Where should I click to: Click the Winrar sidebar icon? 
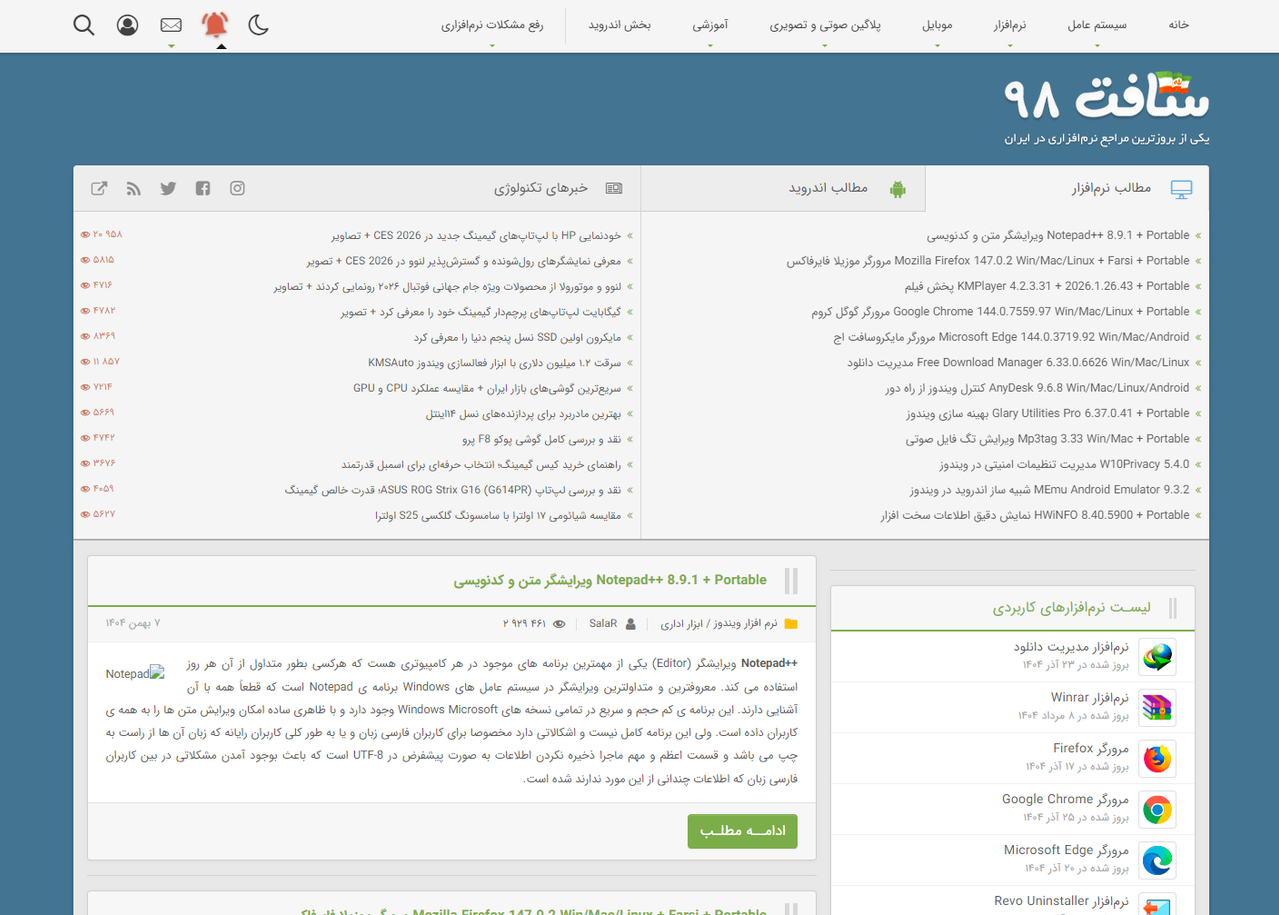[x=1158, y=708]
